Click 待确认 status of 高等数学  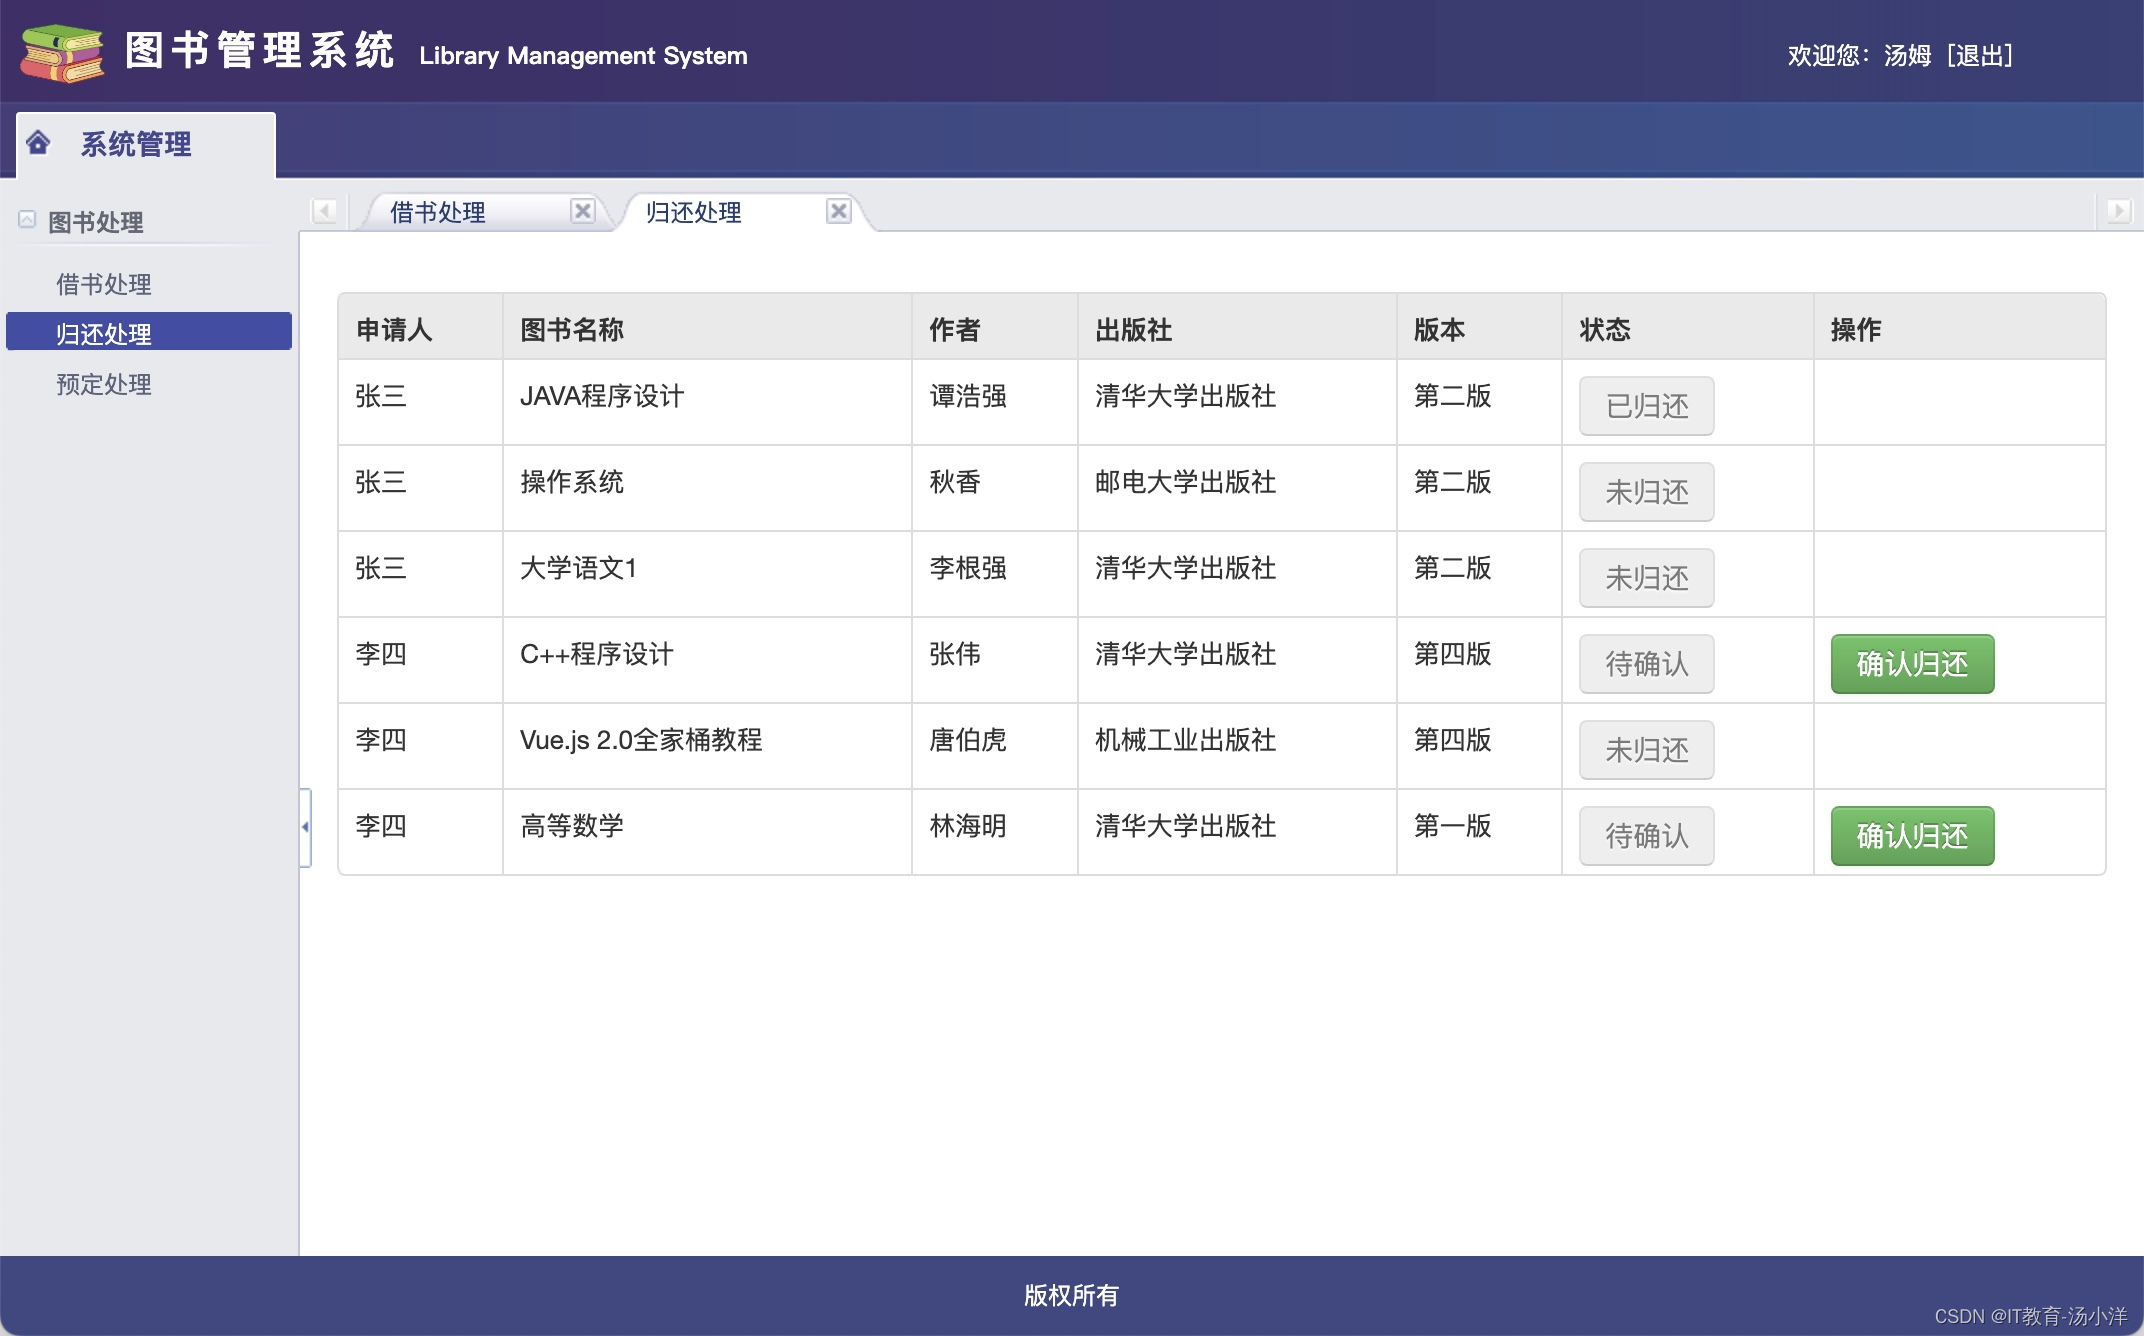(x=1646, y=836)
